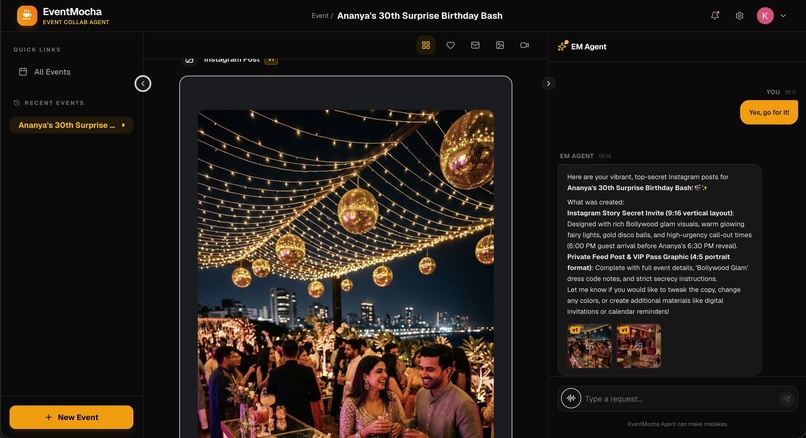Screen dimensions: 806x438
Task: Click the 'EventMocha Agent can make mistakes' notice
Action: point(677,424)
